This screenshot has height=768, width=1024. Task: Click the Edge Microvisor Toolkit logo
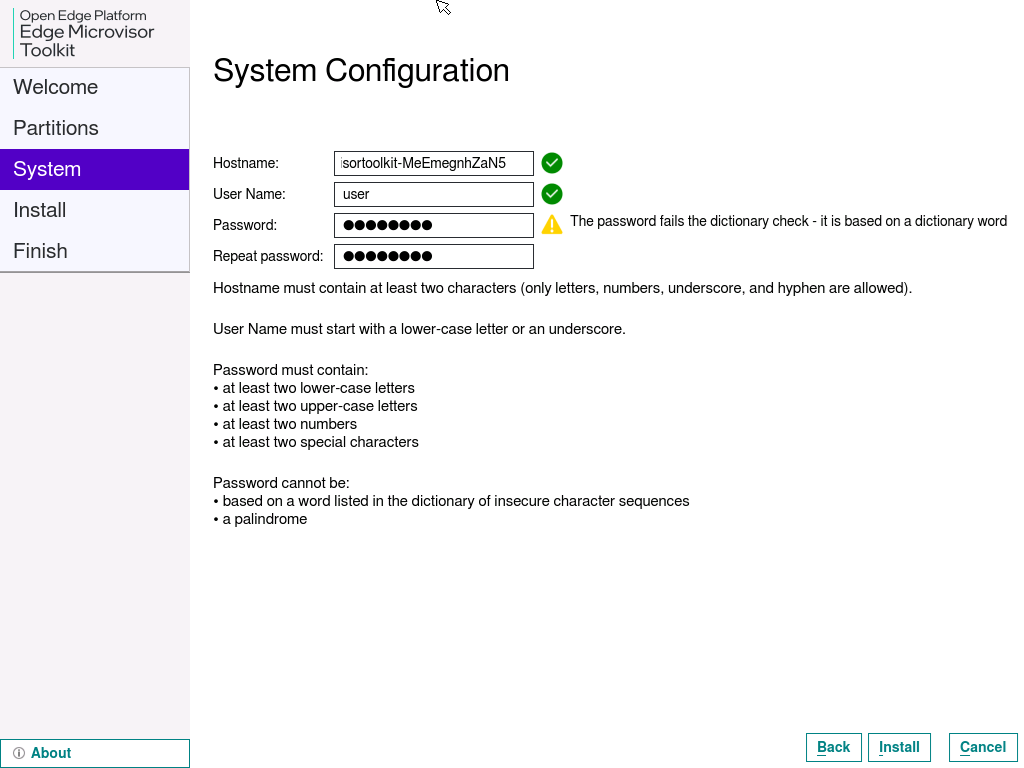point(88,33)
